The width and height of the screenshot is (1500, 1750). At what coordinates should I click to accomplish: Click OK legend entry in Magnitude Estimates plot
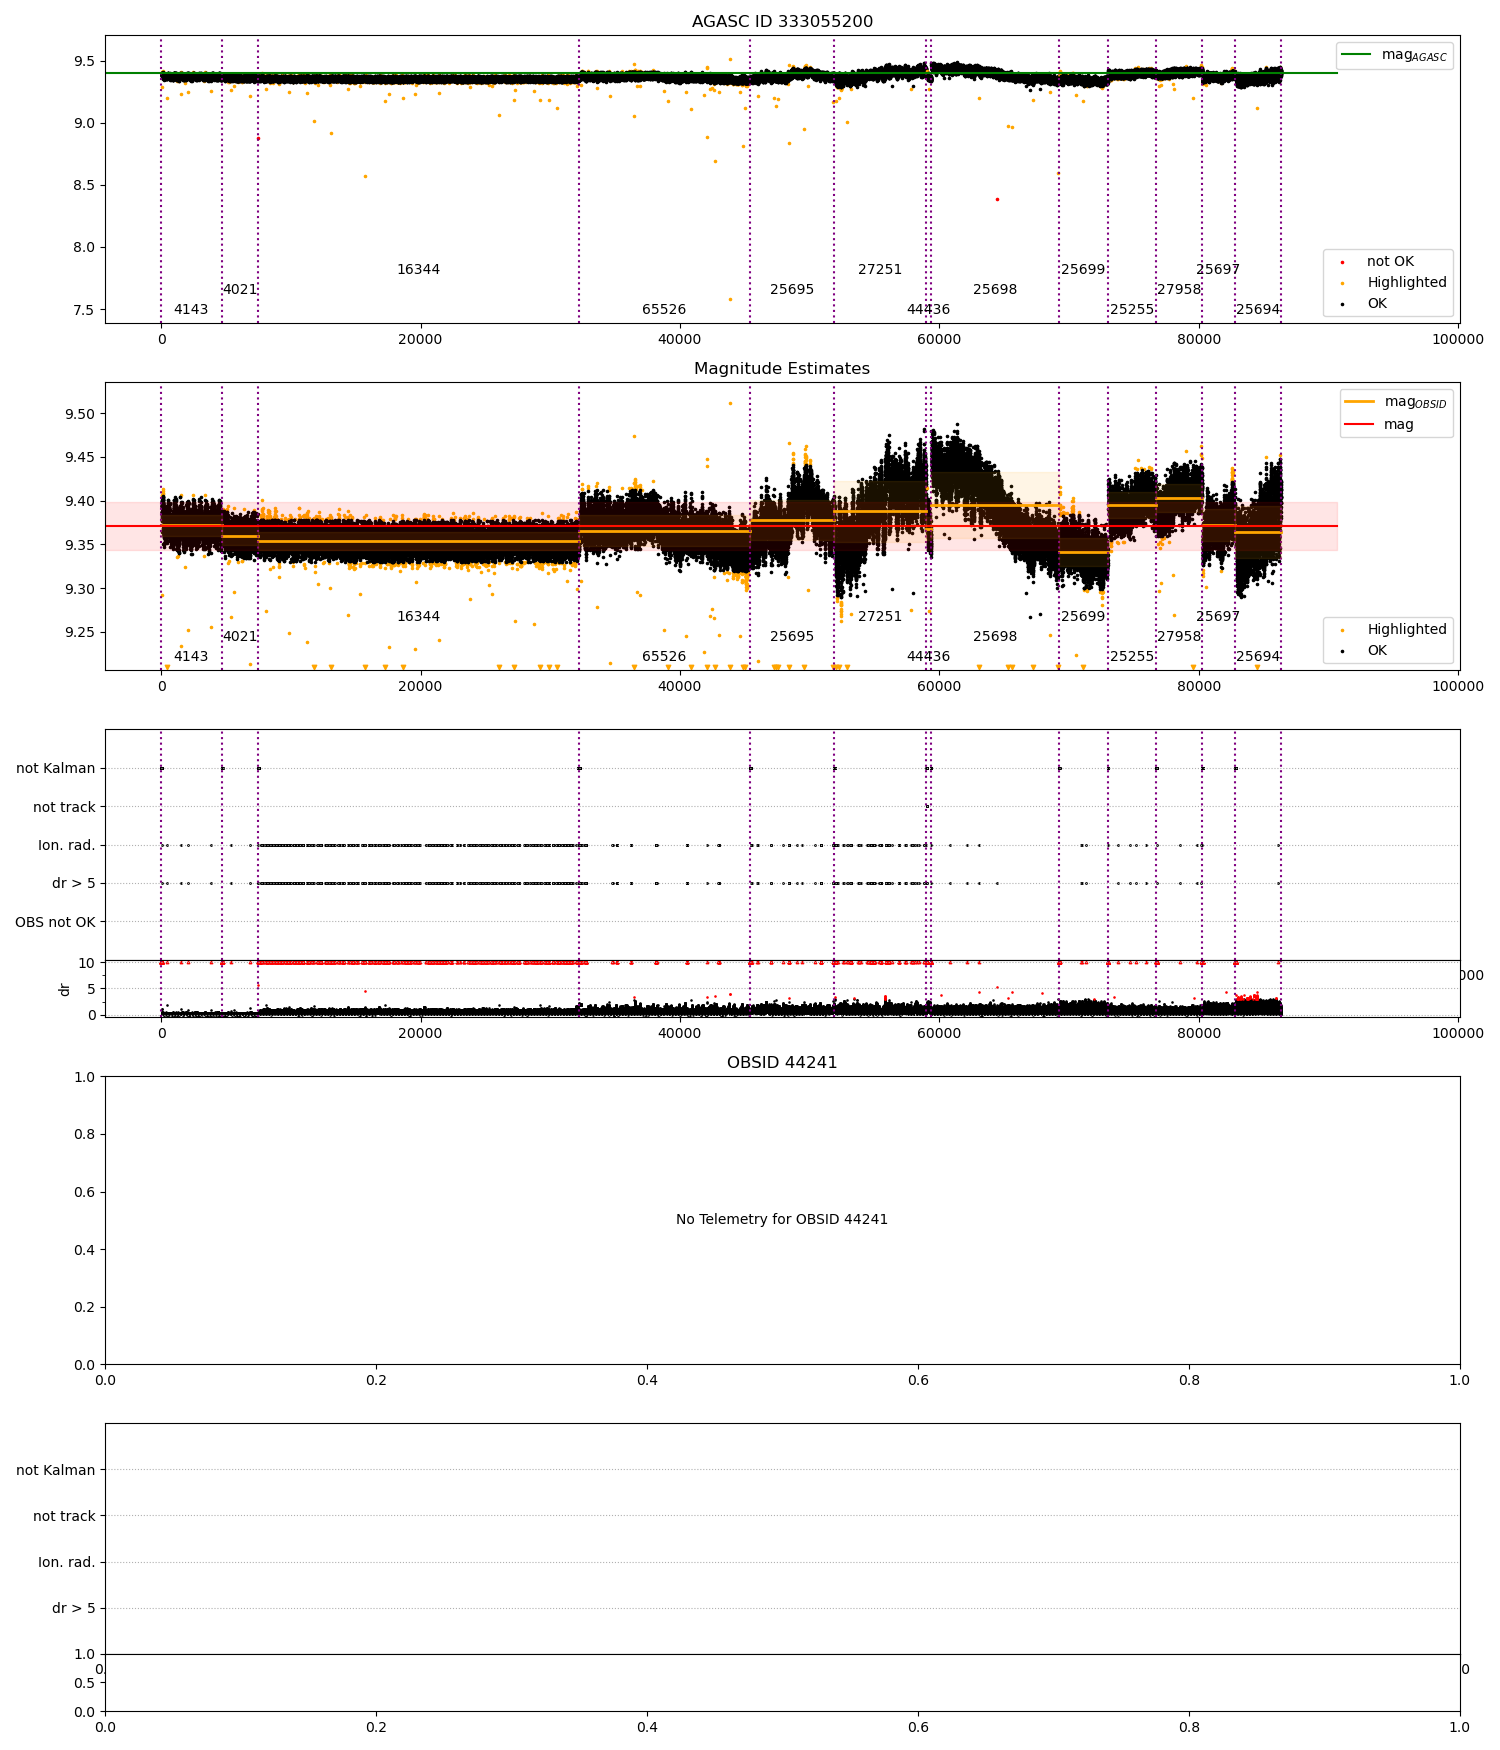pos(1364,650)
